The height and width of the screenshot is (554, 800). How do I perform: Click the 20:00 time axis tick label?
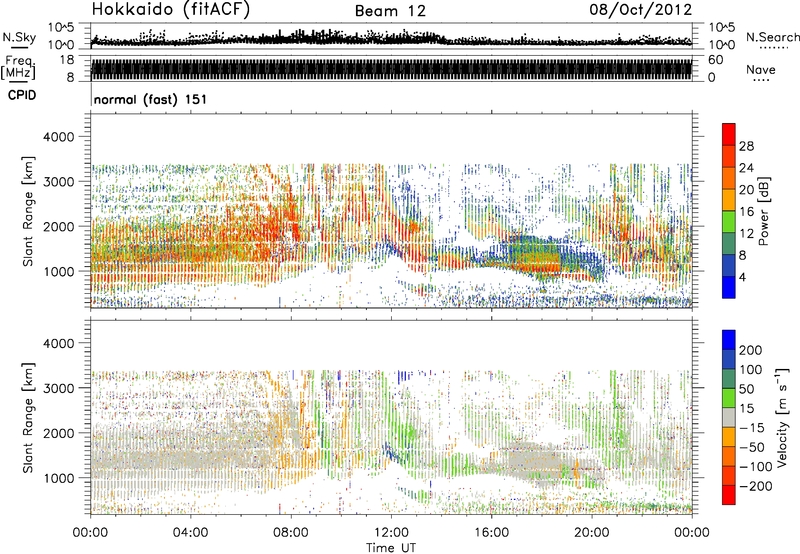[592, 533]
